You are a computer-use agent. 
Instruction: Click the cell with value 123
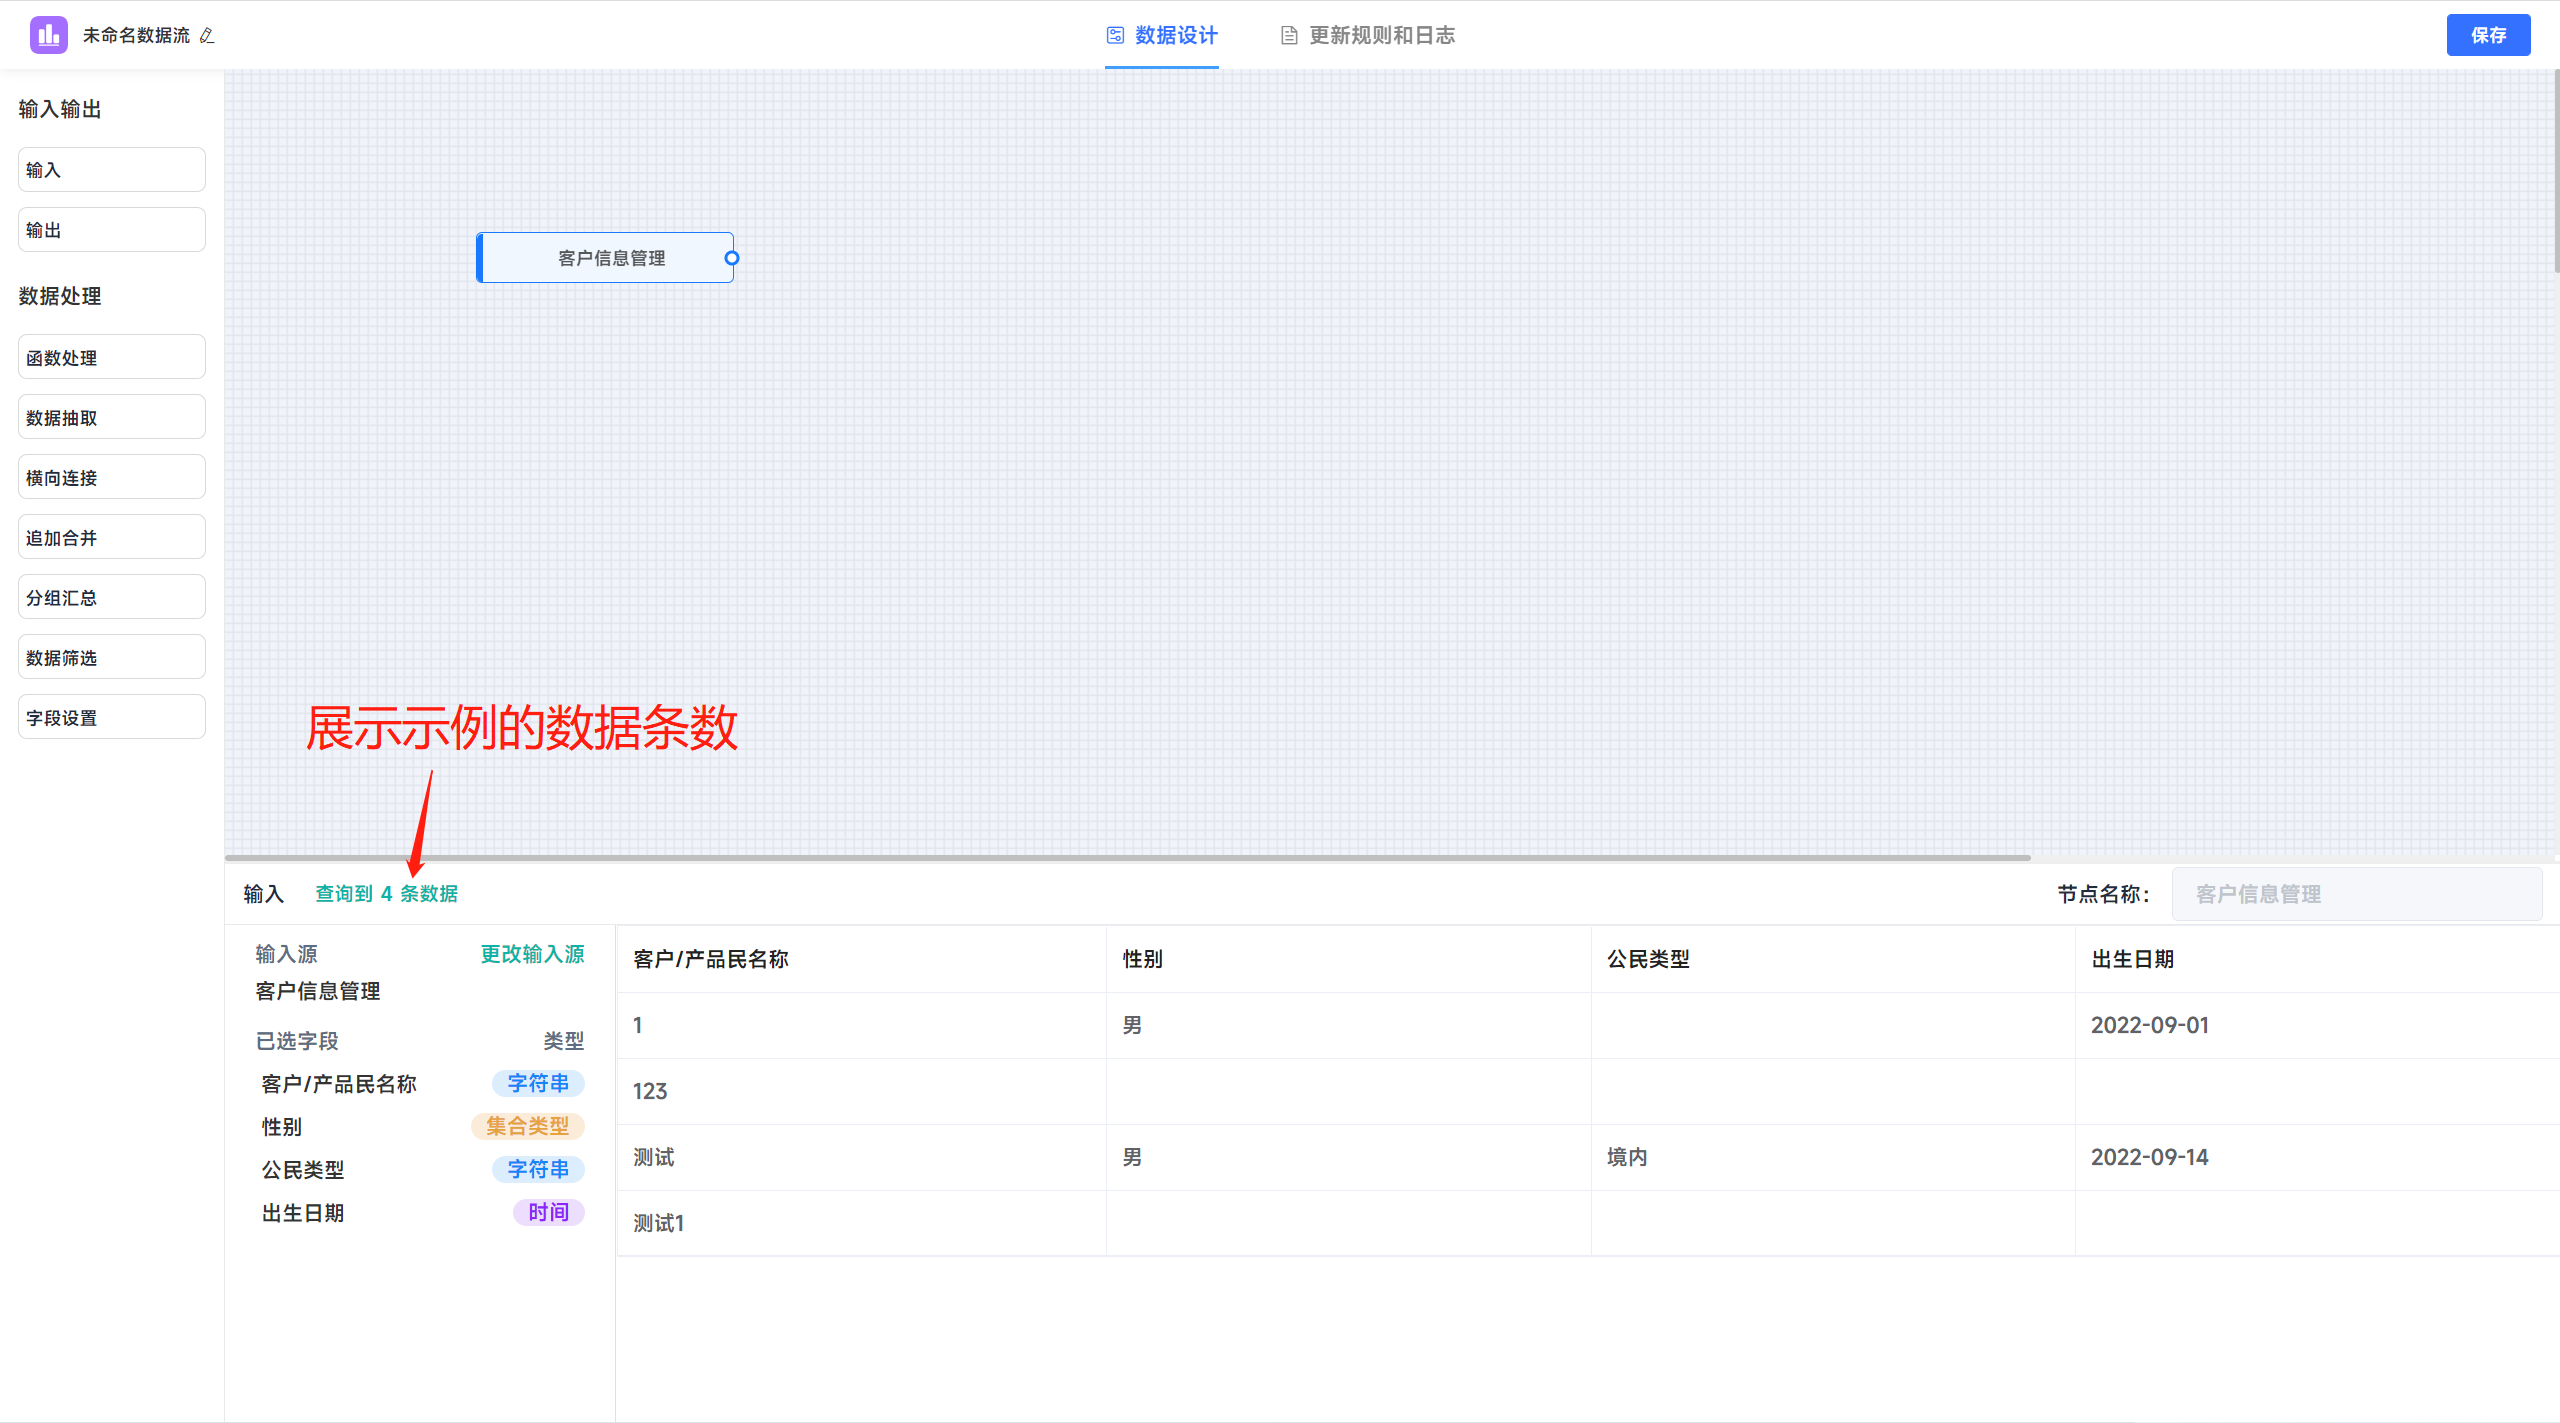coord(862,1091)
